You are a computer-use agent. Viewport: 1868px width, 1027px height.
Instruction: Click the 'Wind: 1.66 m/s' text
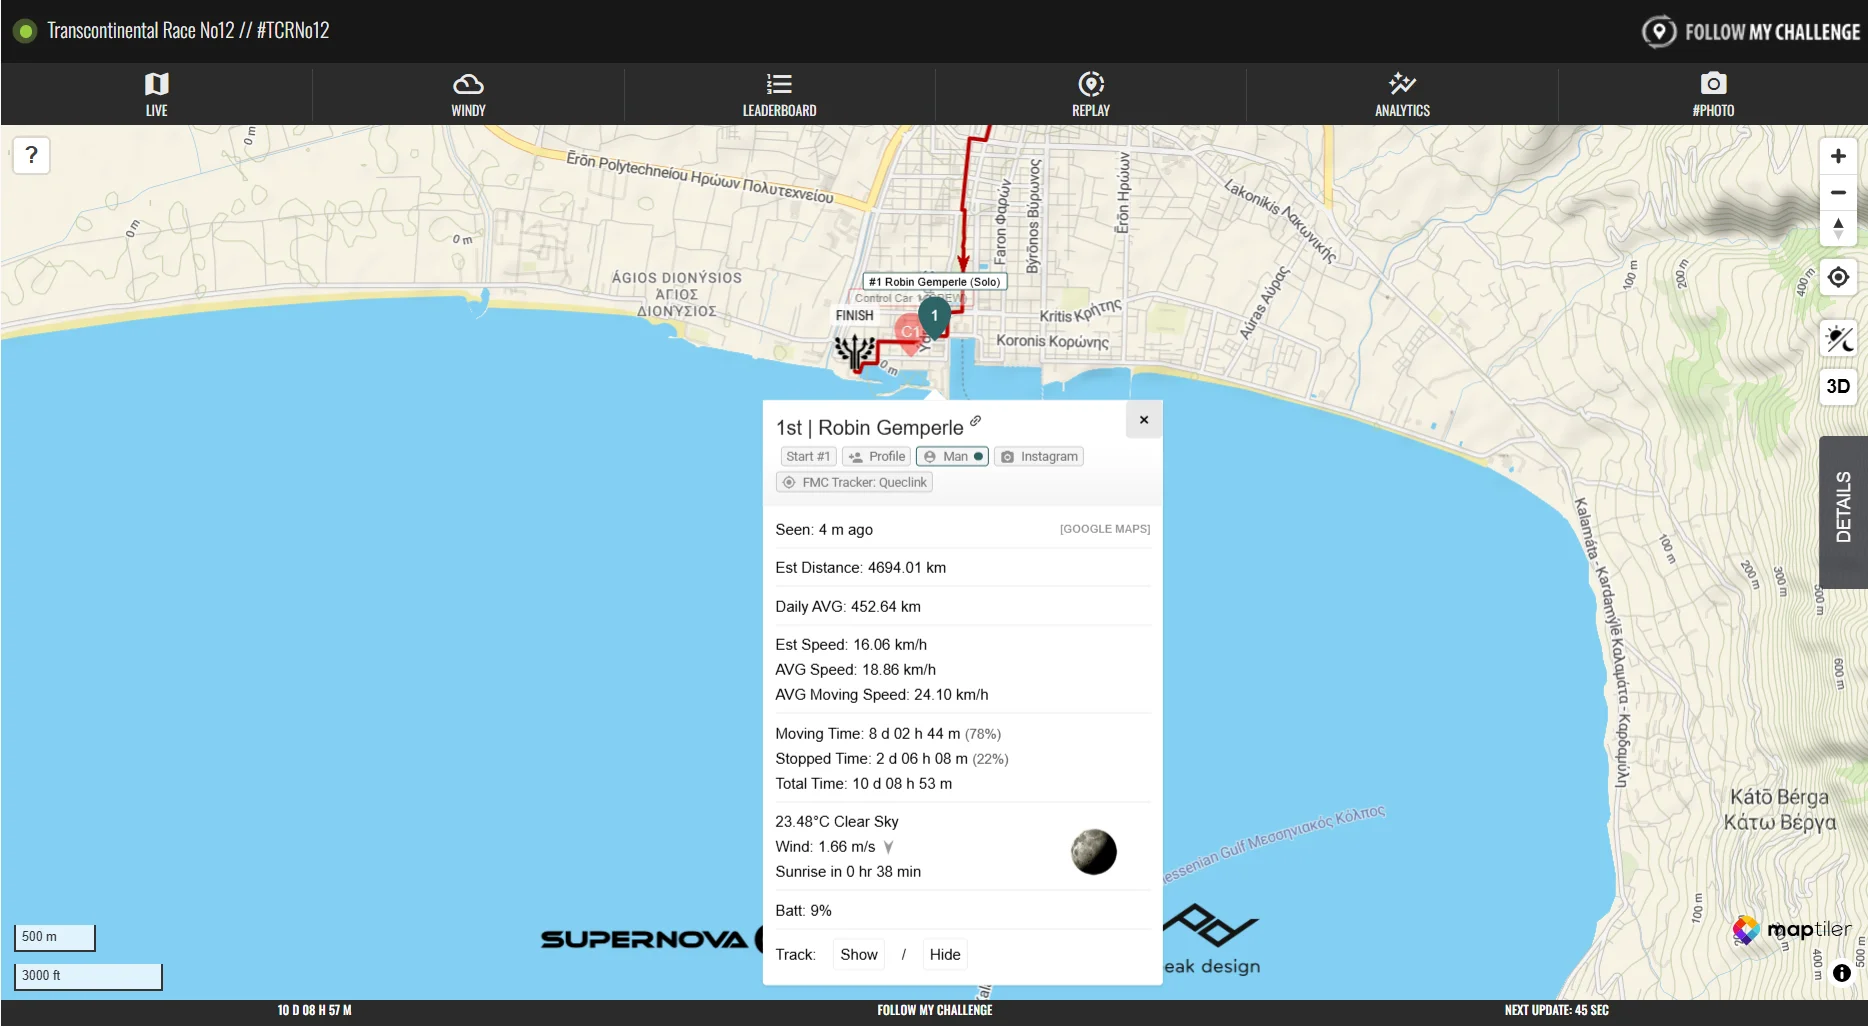[x=825, y=847]
